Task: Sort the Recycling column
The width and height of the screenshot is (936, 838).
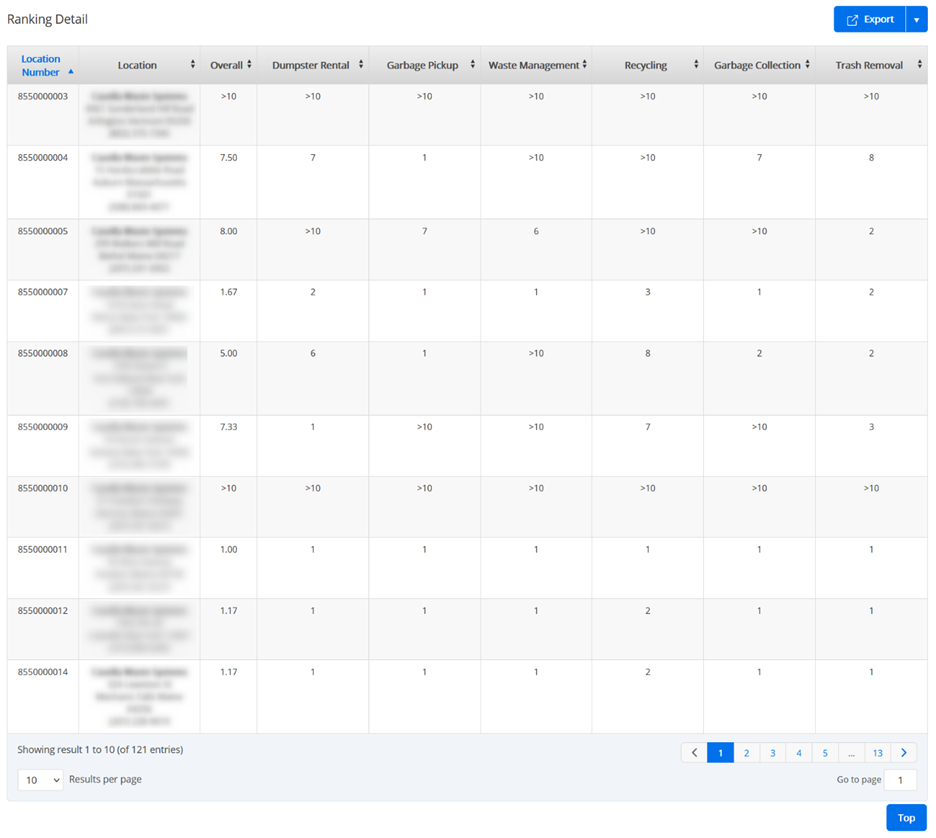Action: tap(648, 65)
